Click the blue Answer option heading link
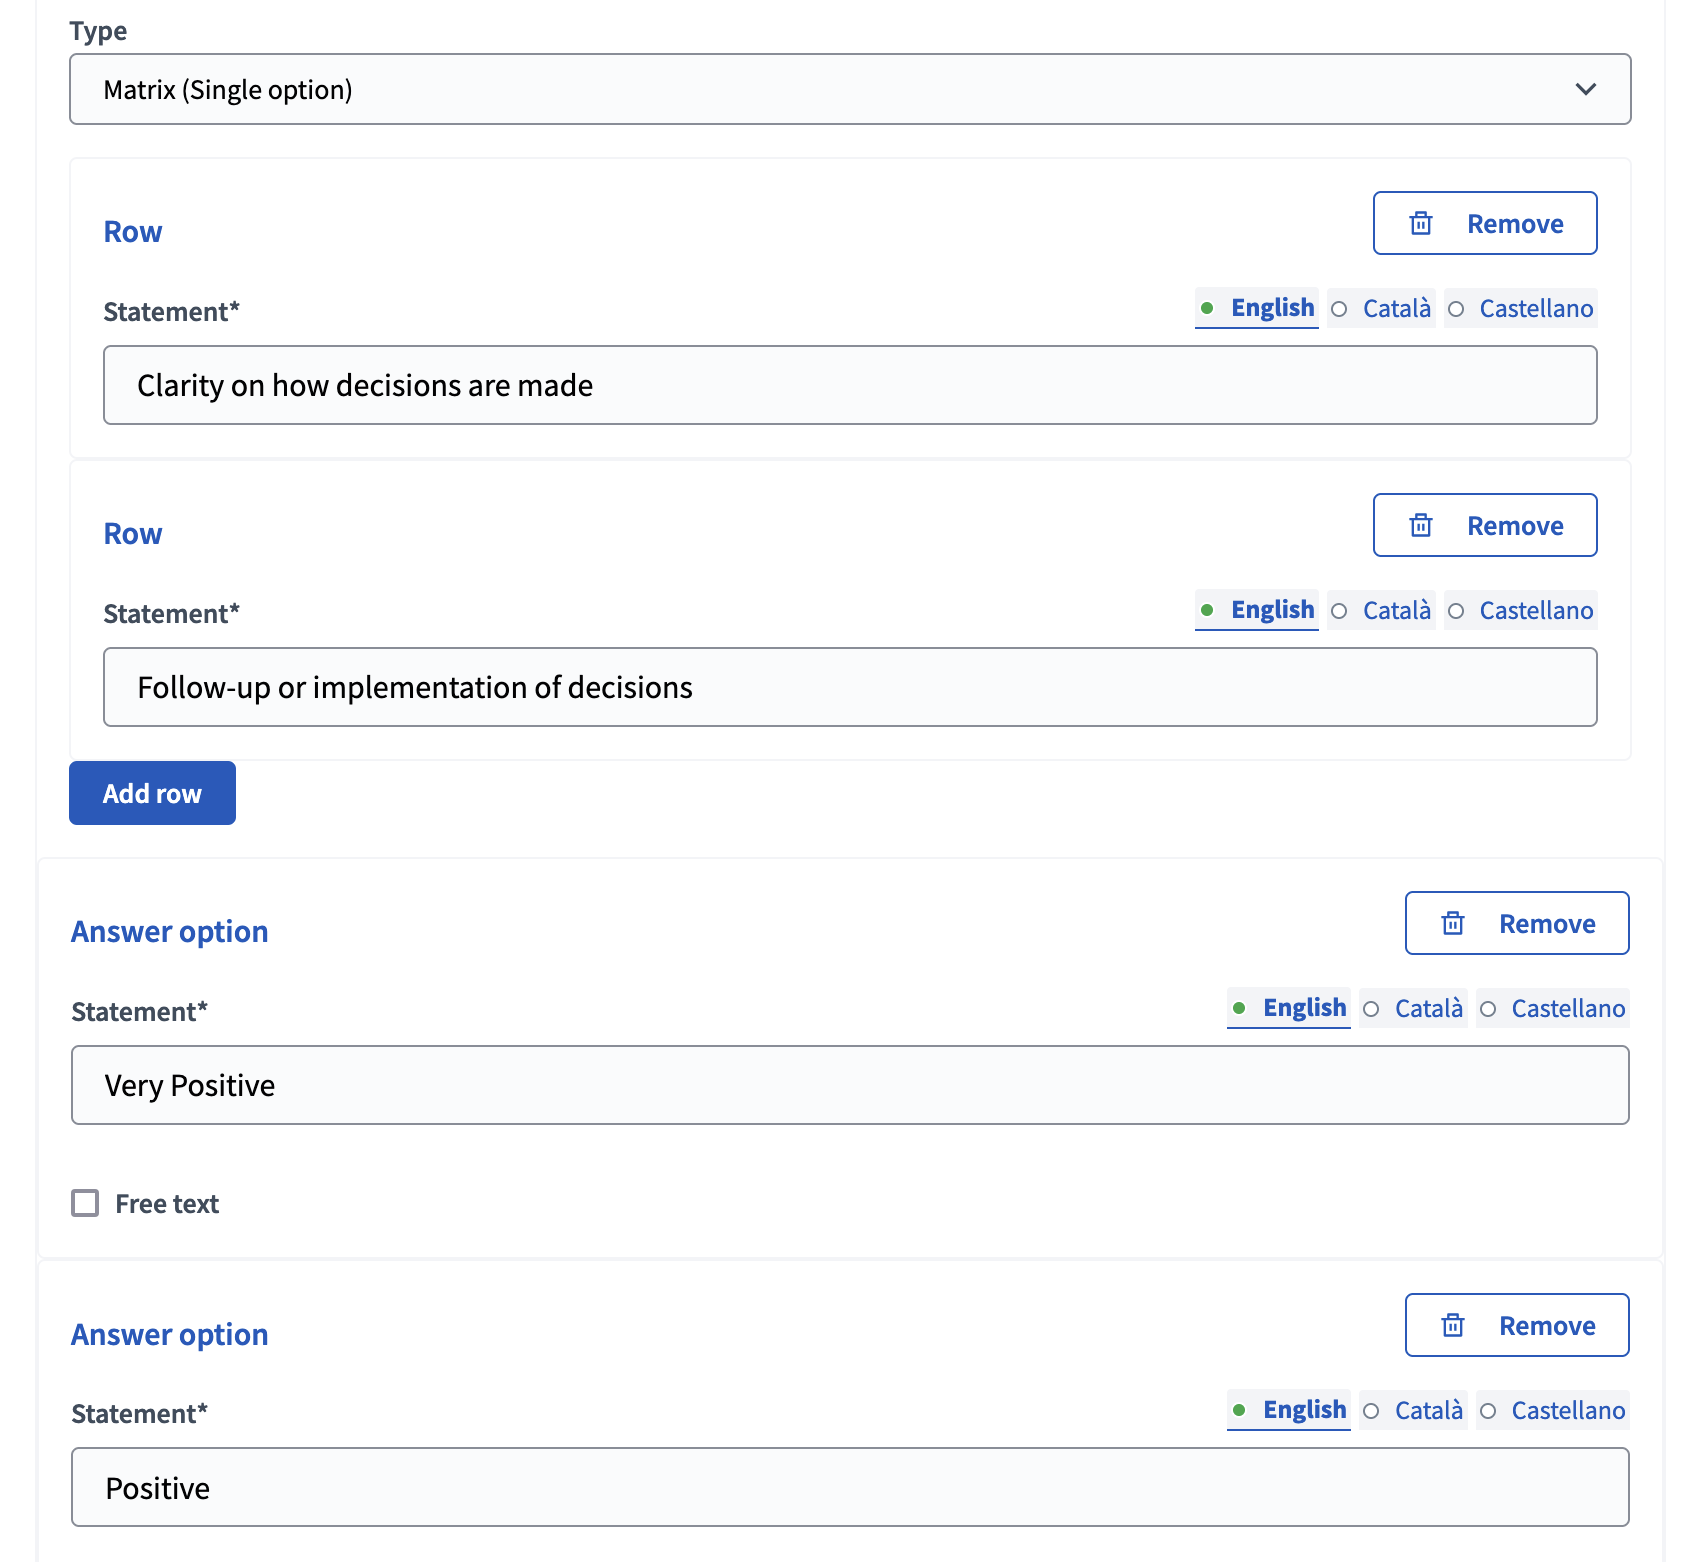Screen dimensions: 1708x1562 pyautogui.click(x=169, y=931)
